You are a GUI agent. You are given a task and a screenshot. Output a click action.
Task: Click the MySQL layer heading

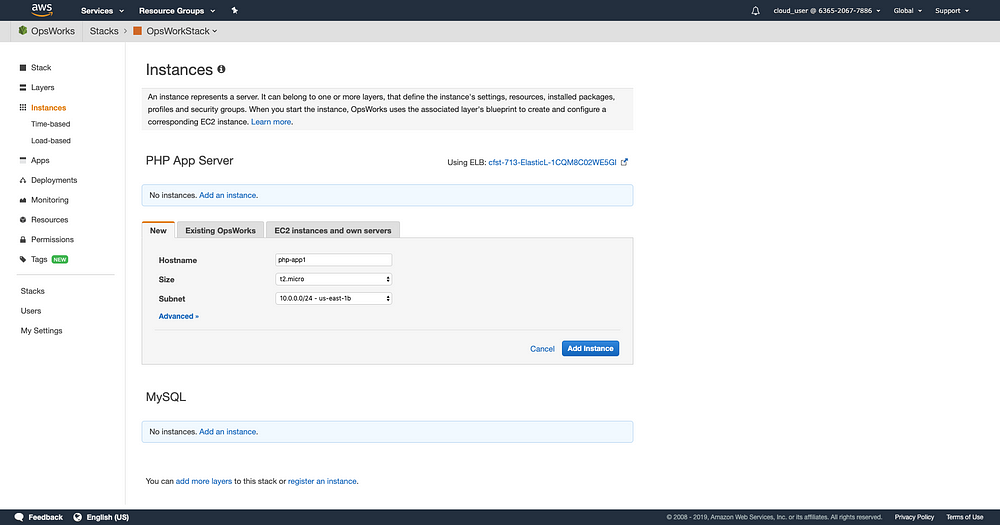[x=166, y=397]
